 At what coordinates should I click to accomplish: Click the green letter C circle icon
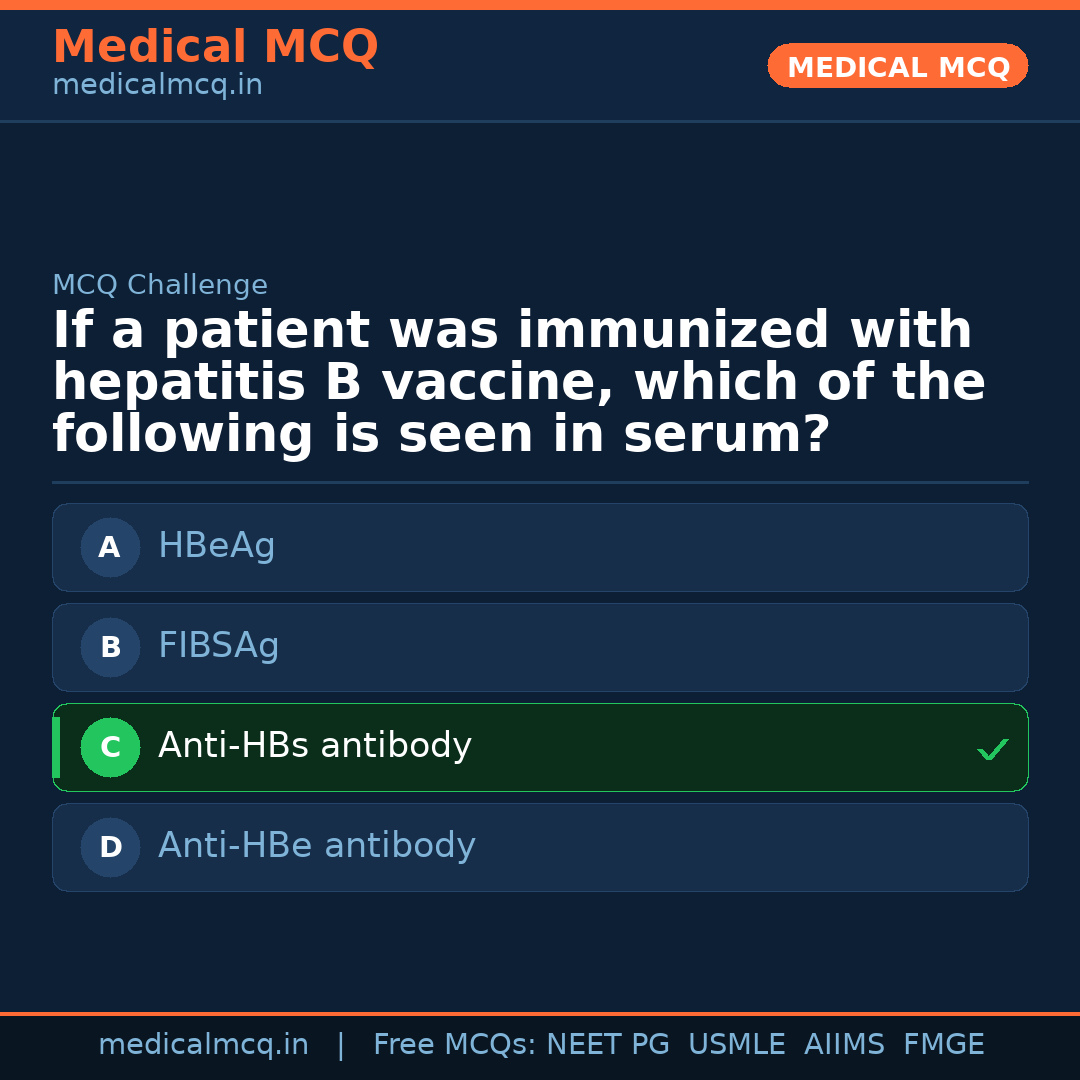[110, 747]
